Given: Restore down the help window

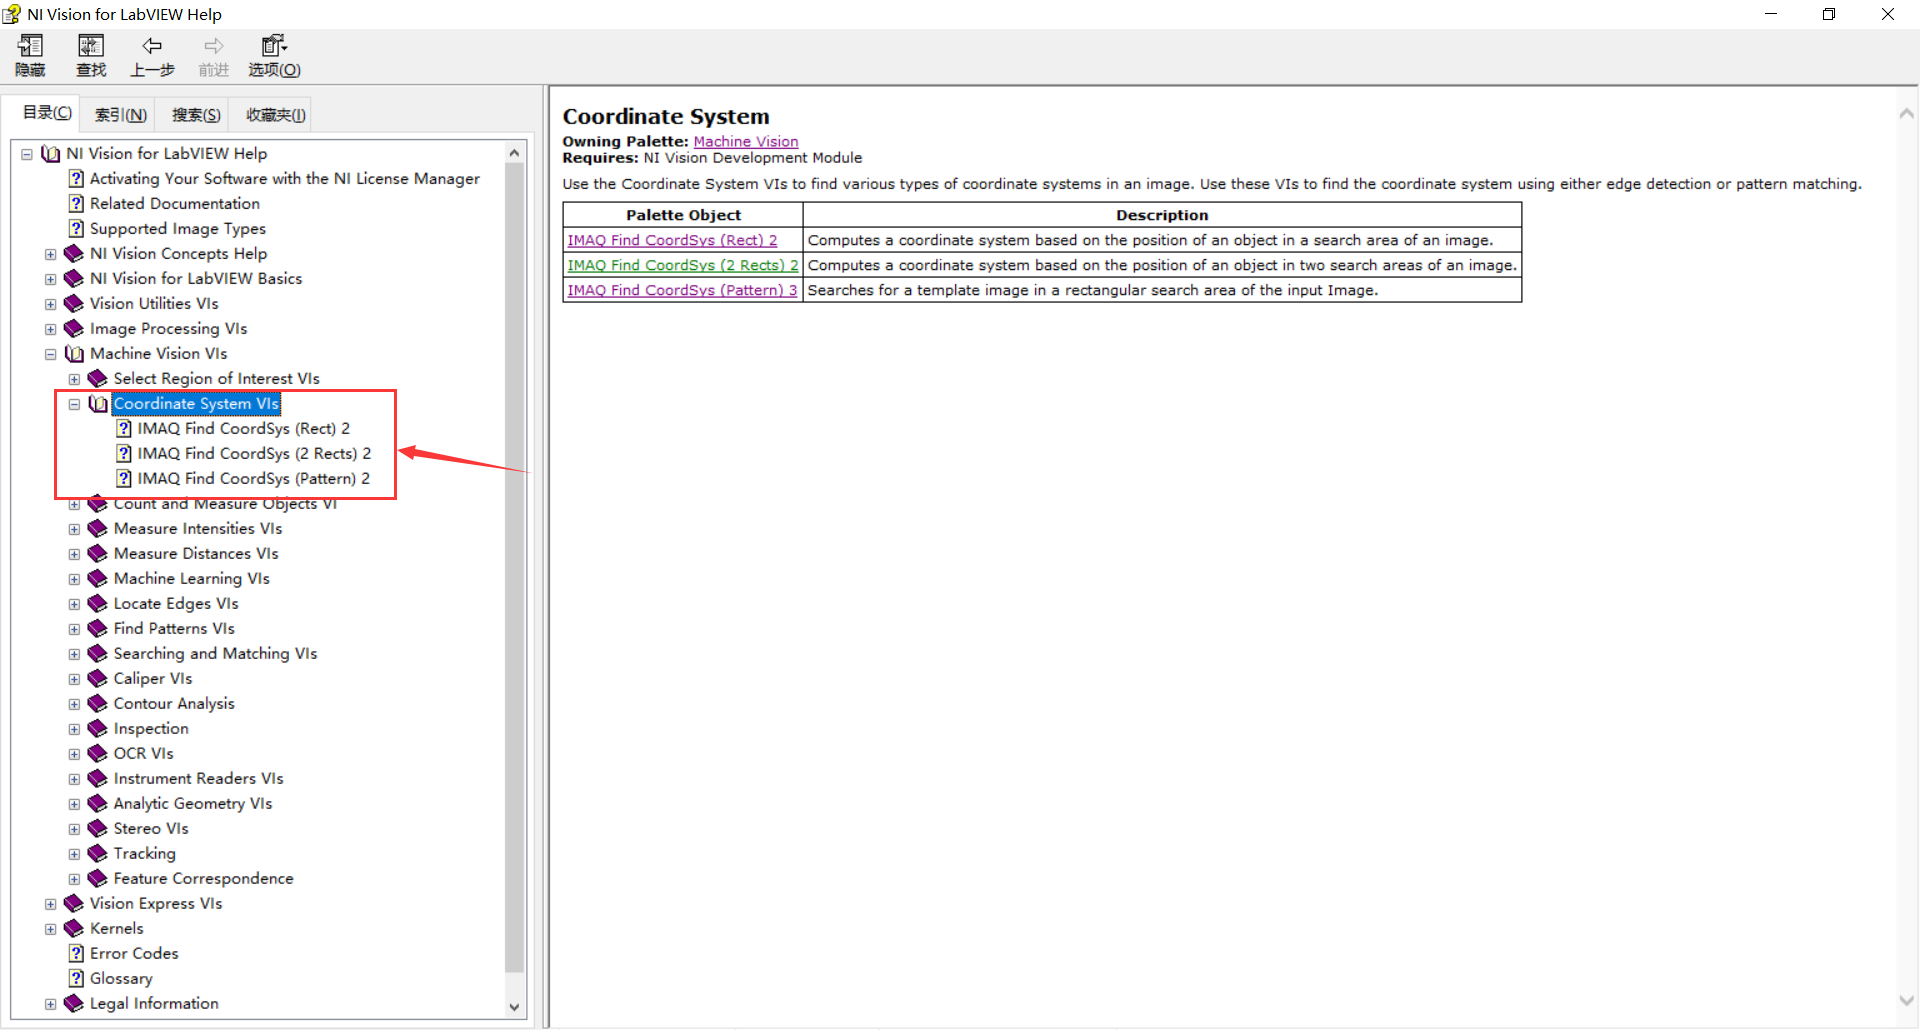Looking at the screenshot, I should tap(1829, 14).
